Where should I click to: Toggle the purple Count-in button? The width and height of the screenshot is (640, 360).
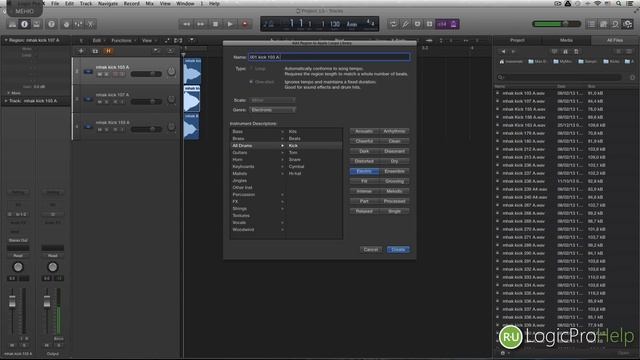coord(442,24)
